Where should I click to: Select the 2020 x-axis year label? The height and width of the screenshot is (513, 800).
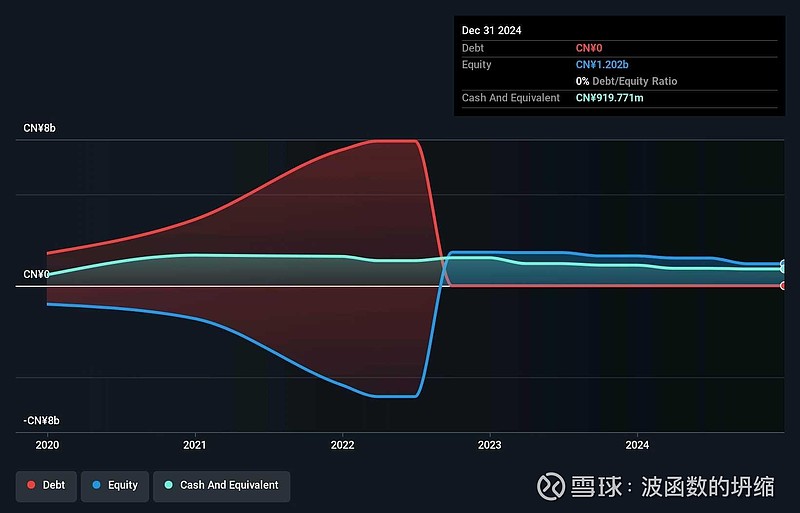[47, 445]
